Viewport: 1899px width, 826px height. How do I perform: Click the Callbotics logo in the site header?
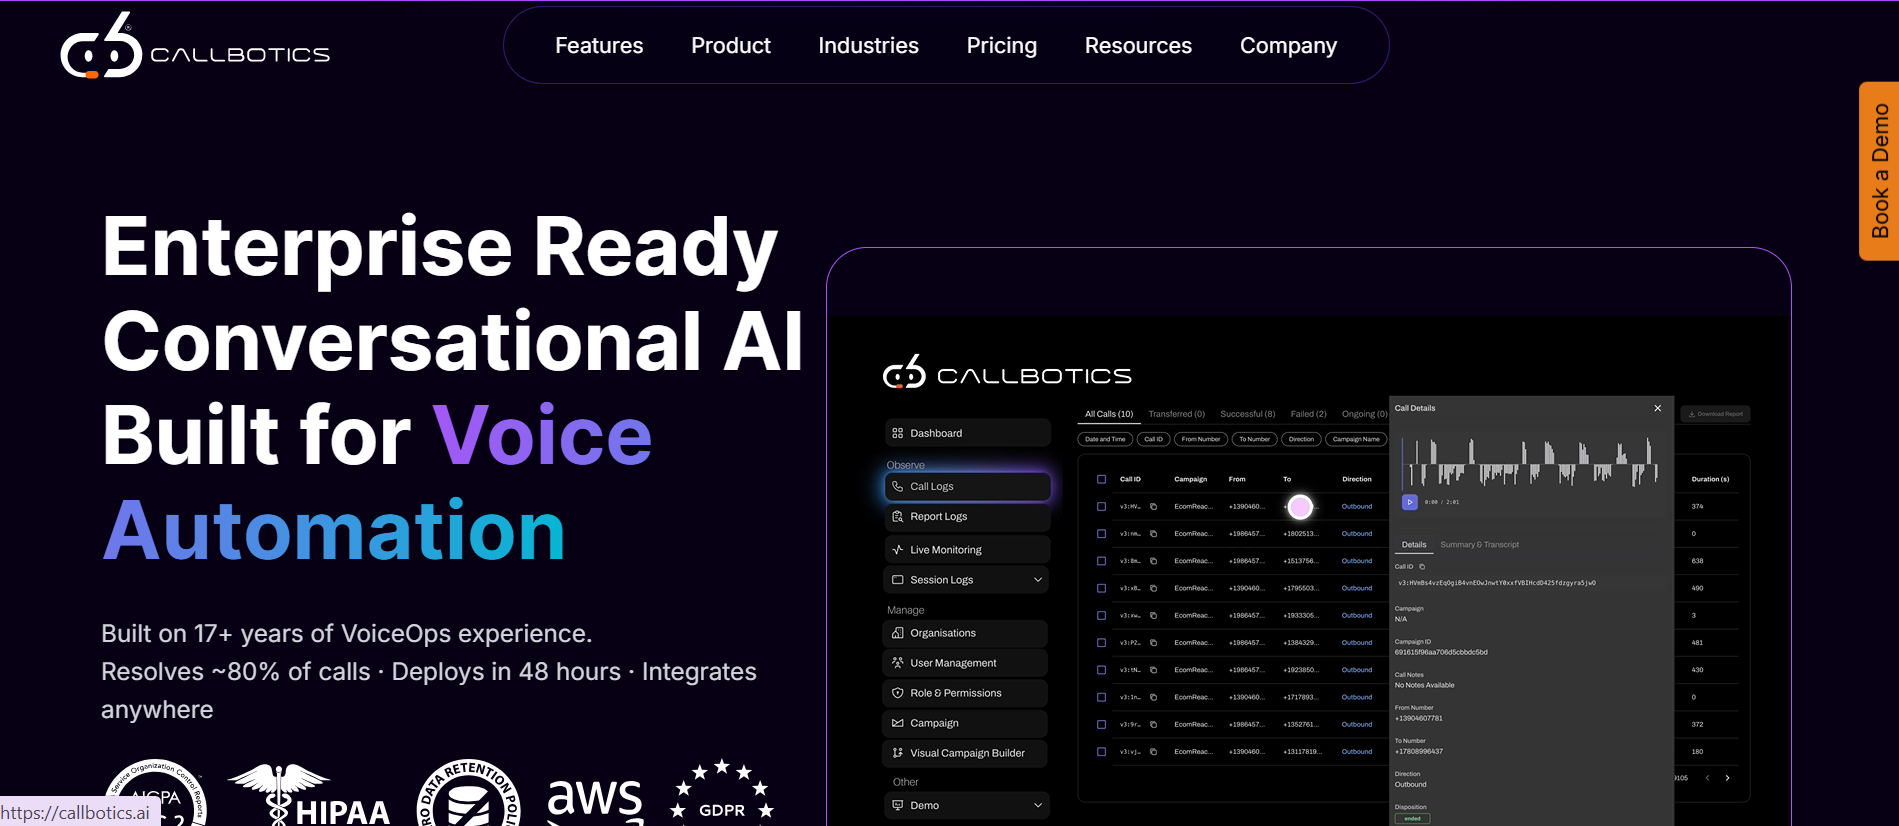[195, 46]
